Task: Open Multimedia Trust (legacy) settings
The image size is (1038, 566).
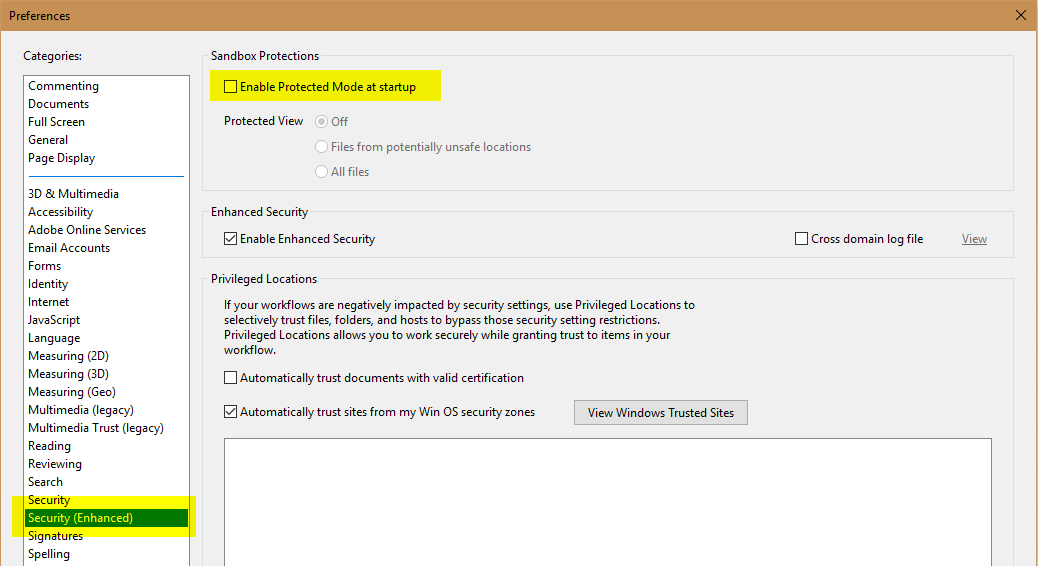Action: [x=95, y=428]
